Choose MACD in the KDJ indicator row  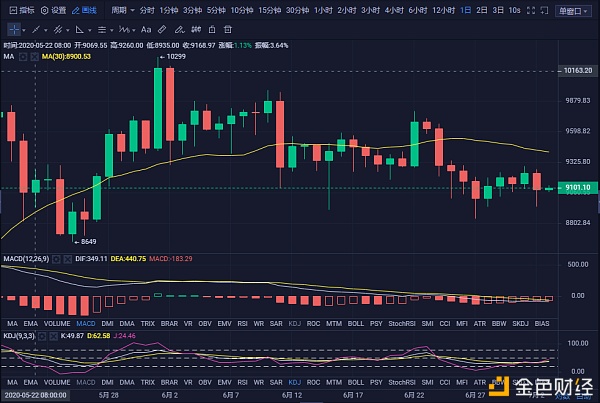86,382
